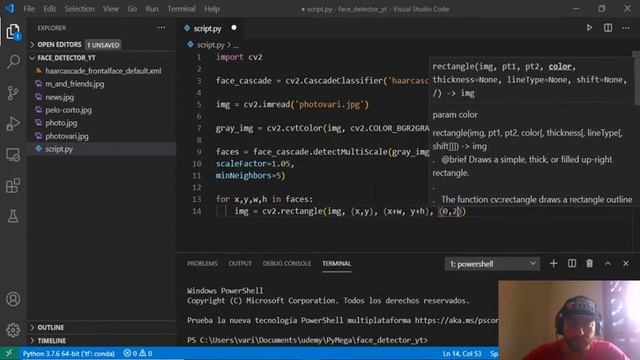Maximize the panel with up chevron
This screenshot has width=640, height=360.
tap(608, 264)
